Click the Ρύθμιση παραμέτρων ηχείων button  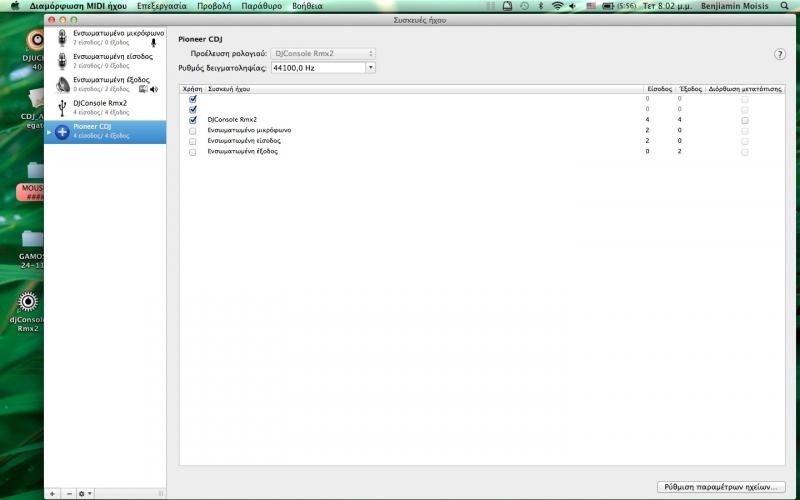click(717, 487)
